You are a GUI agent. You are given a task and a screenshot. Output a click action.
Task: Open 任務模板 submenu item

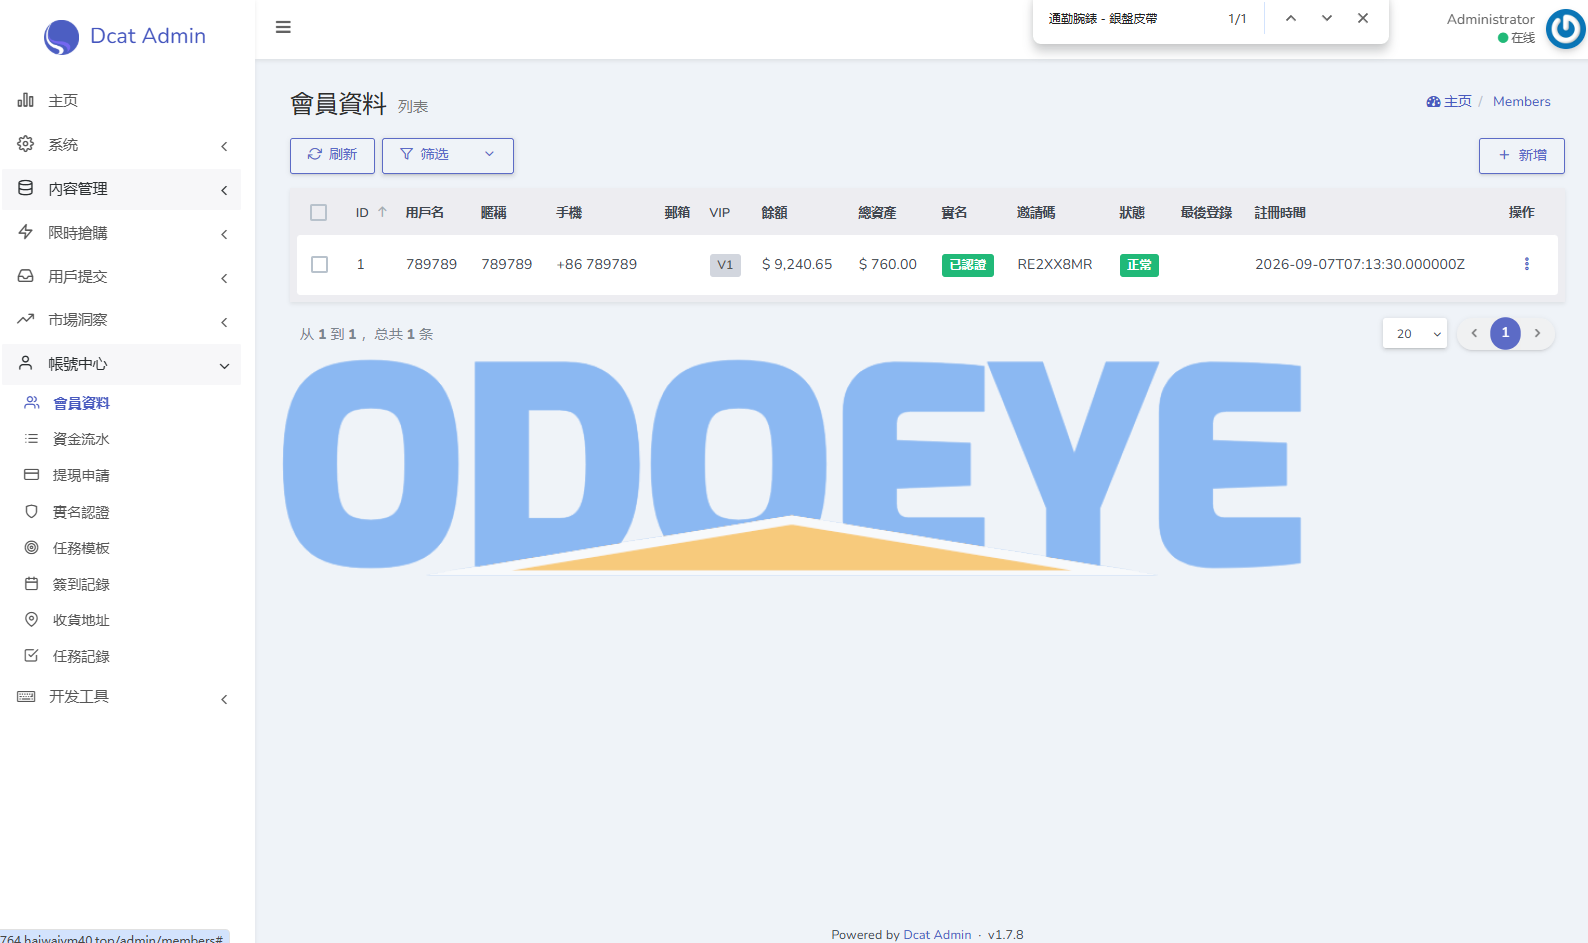pyautogui.click(x=121, y=548)
